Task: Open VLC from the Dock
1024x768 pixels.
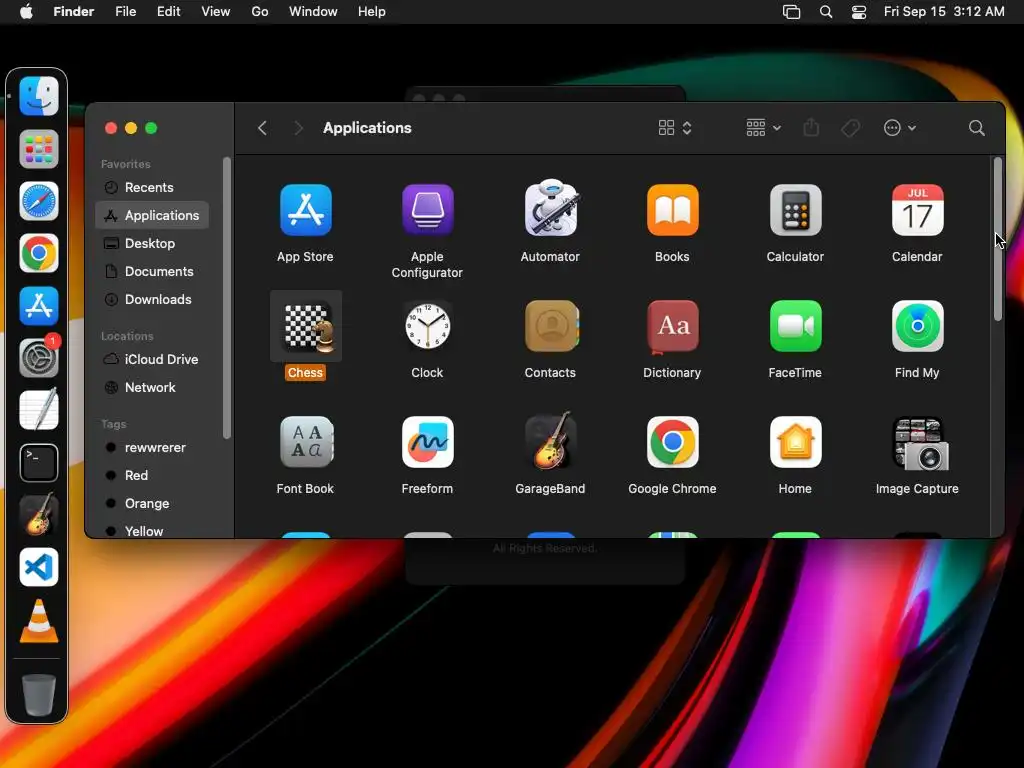Action: coord(39,620)
